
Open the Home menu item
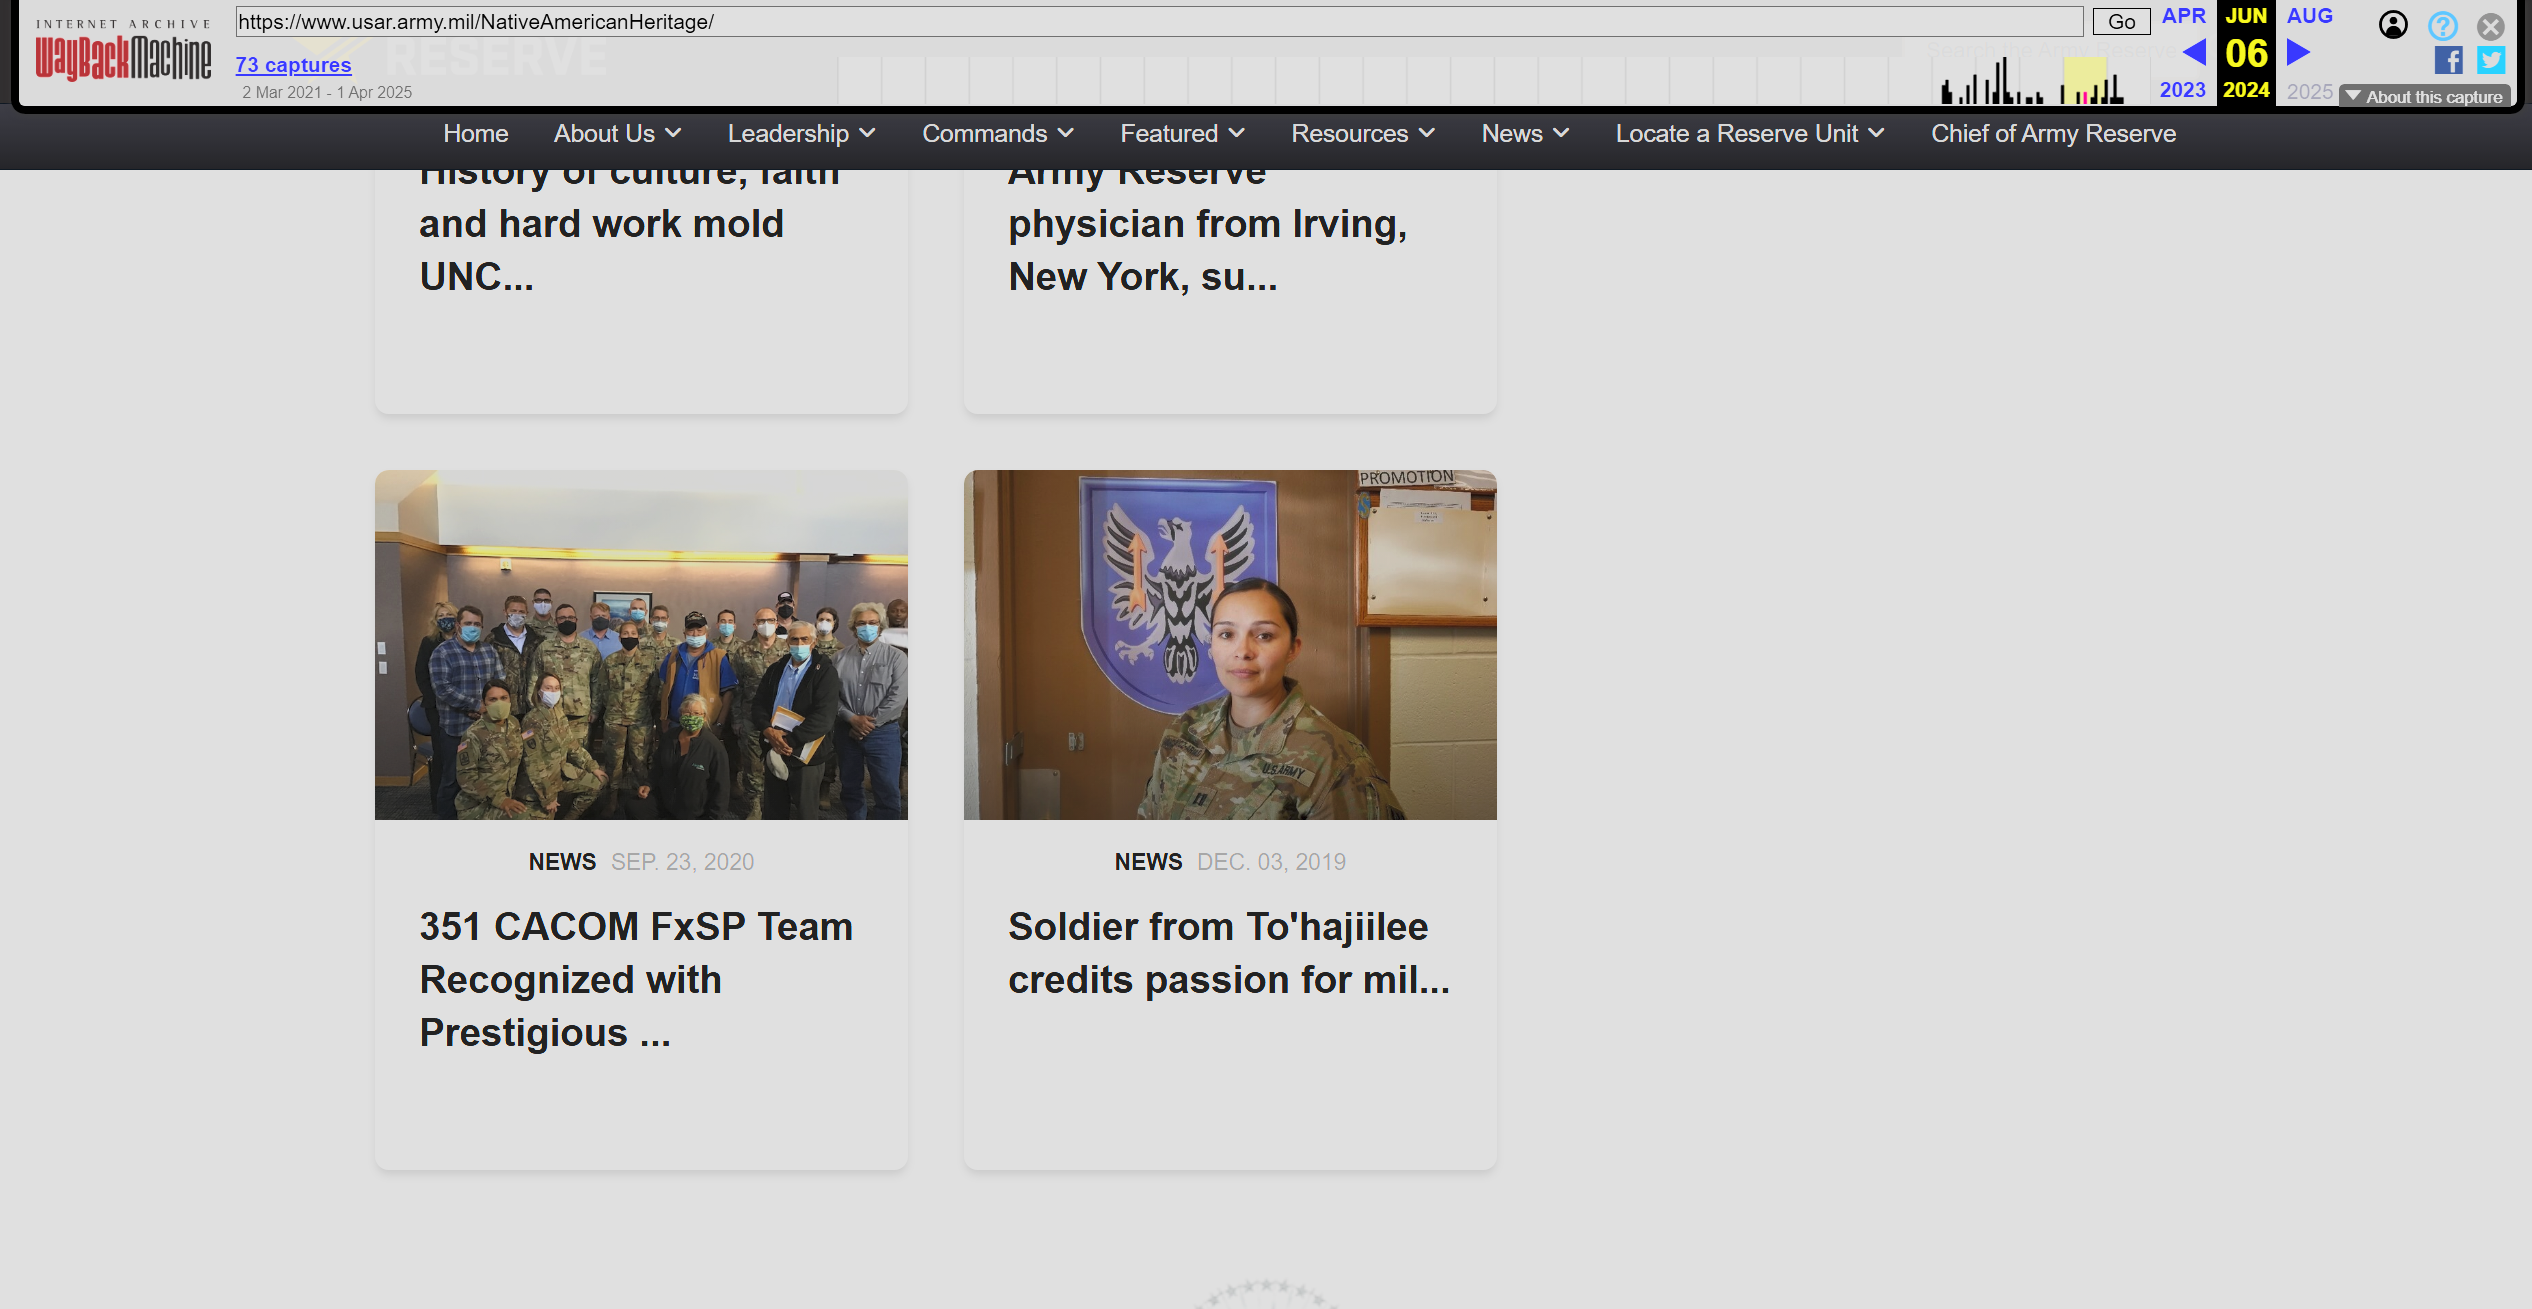click(x=475, y=134)
